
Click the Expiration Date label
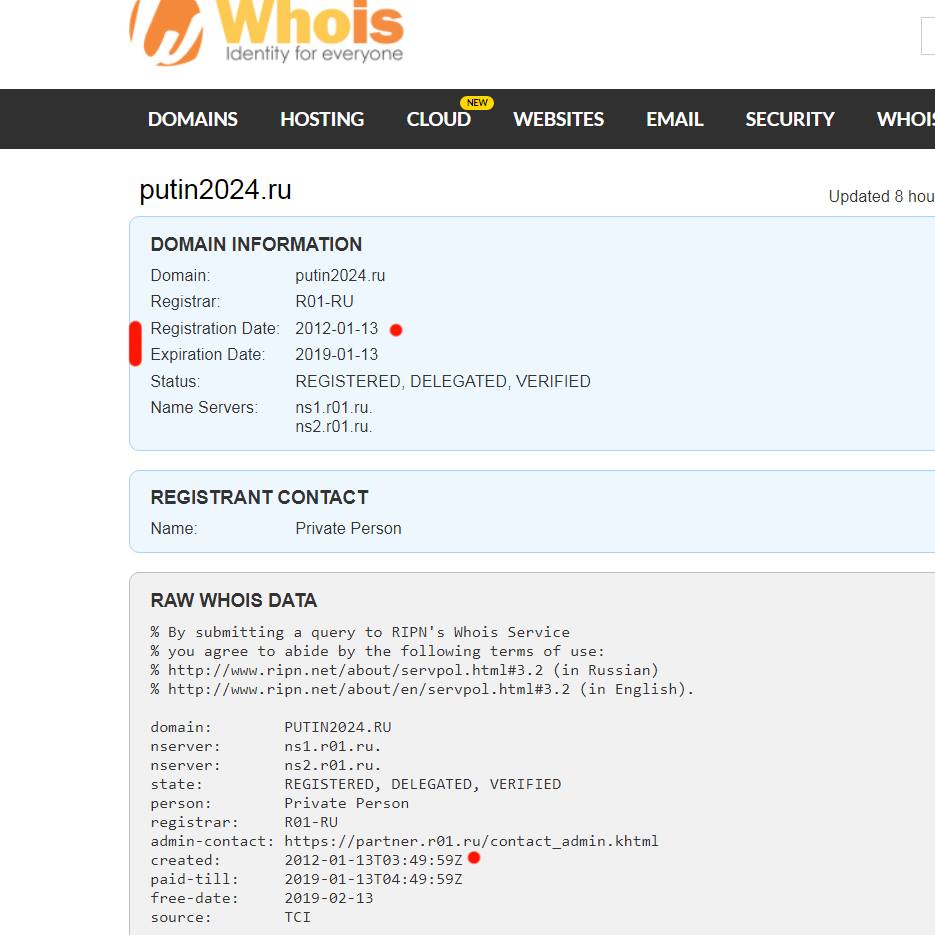pos(208,355)
